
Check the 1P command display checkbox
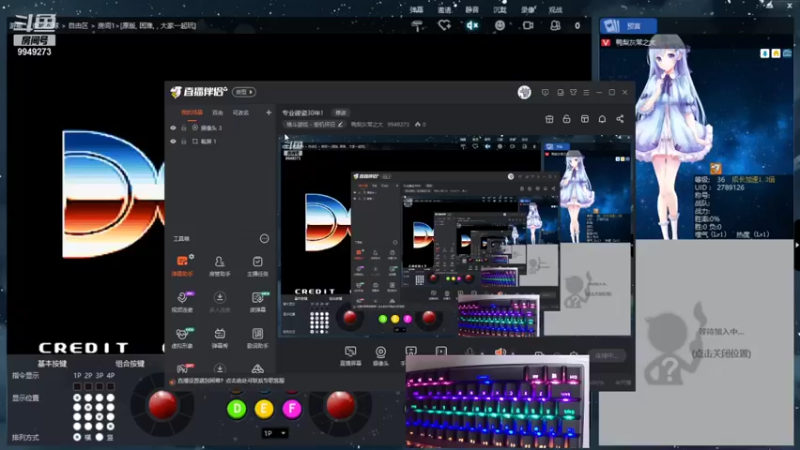pos(77,386)
